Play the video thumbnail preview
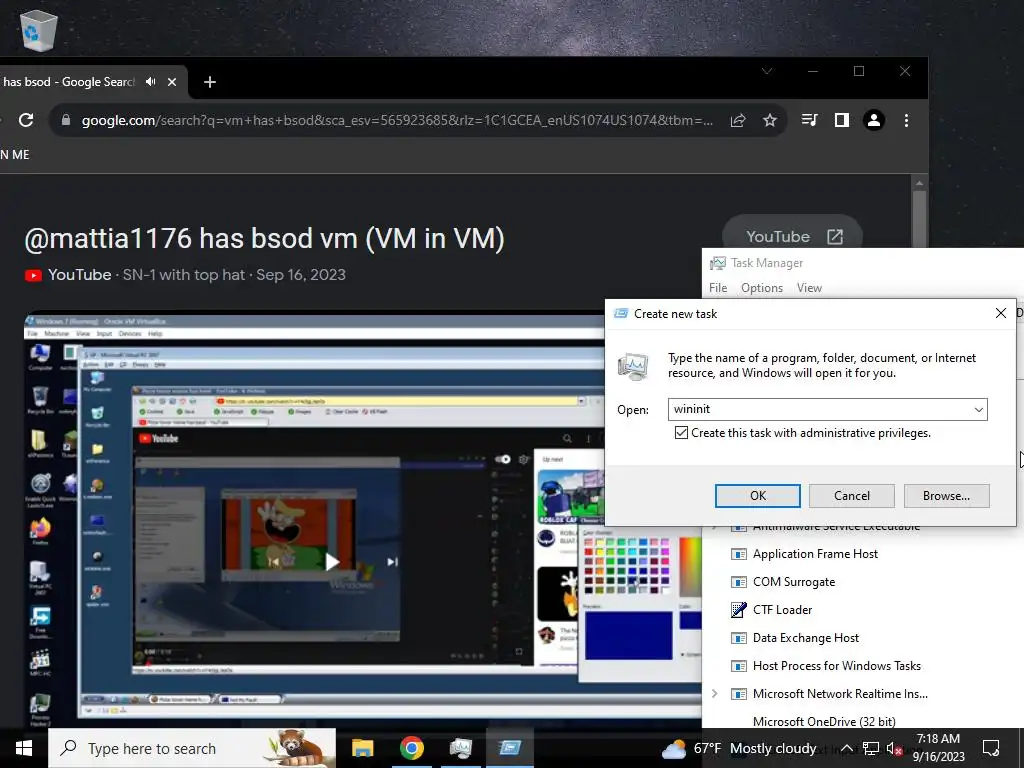Image resolution: width=1024 pixels, height=768 pixels. coord(332,562)
